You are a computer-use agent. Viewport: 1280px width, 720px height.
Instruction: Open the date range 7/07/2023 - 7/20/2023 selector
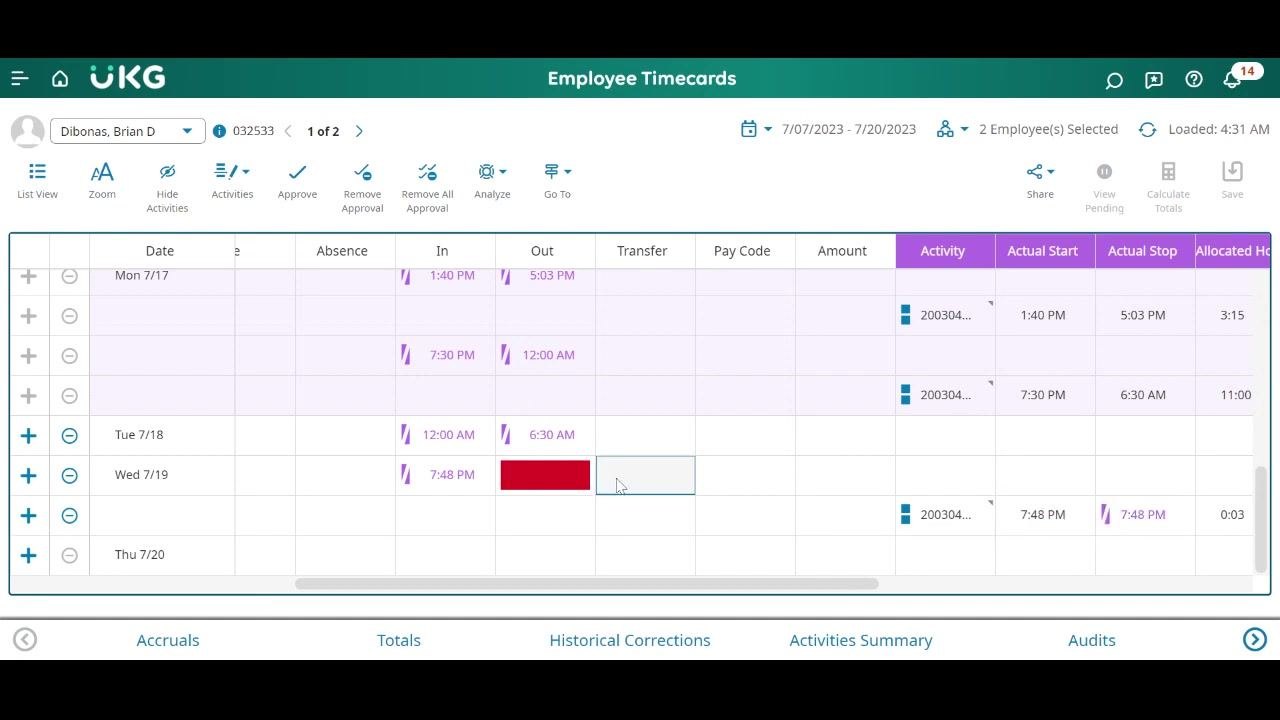pyautogui.click(x=828, y=129)
